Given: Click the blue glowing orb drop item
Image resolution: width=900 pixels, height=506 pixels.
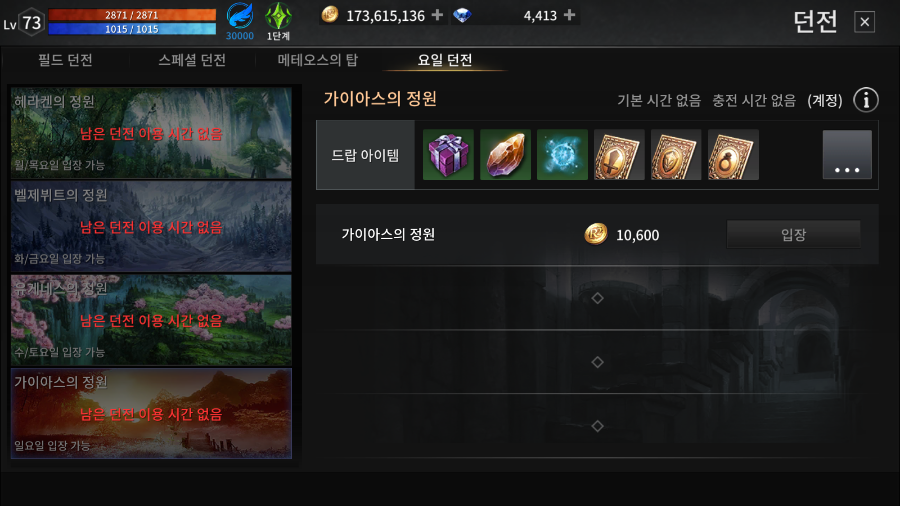Looking at the screenshot, I should click(x=562, y=154).
